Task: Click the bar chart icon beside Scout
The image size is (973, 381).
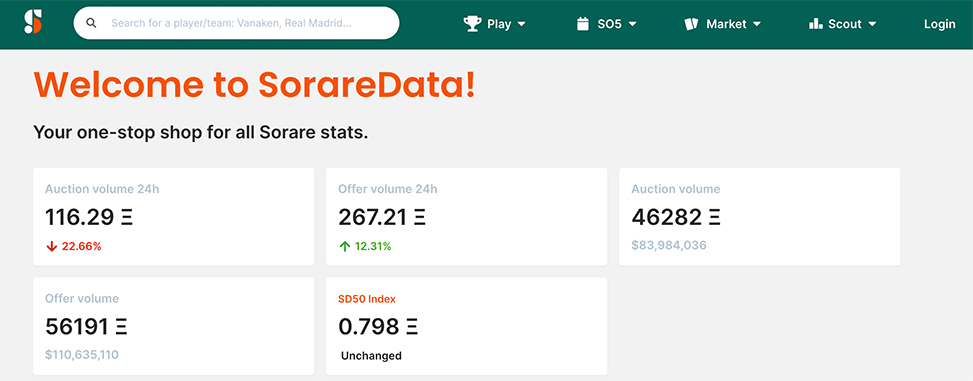Action: [815, 24]
